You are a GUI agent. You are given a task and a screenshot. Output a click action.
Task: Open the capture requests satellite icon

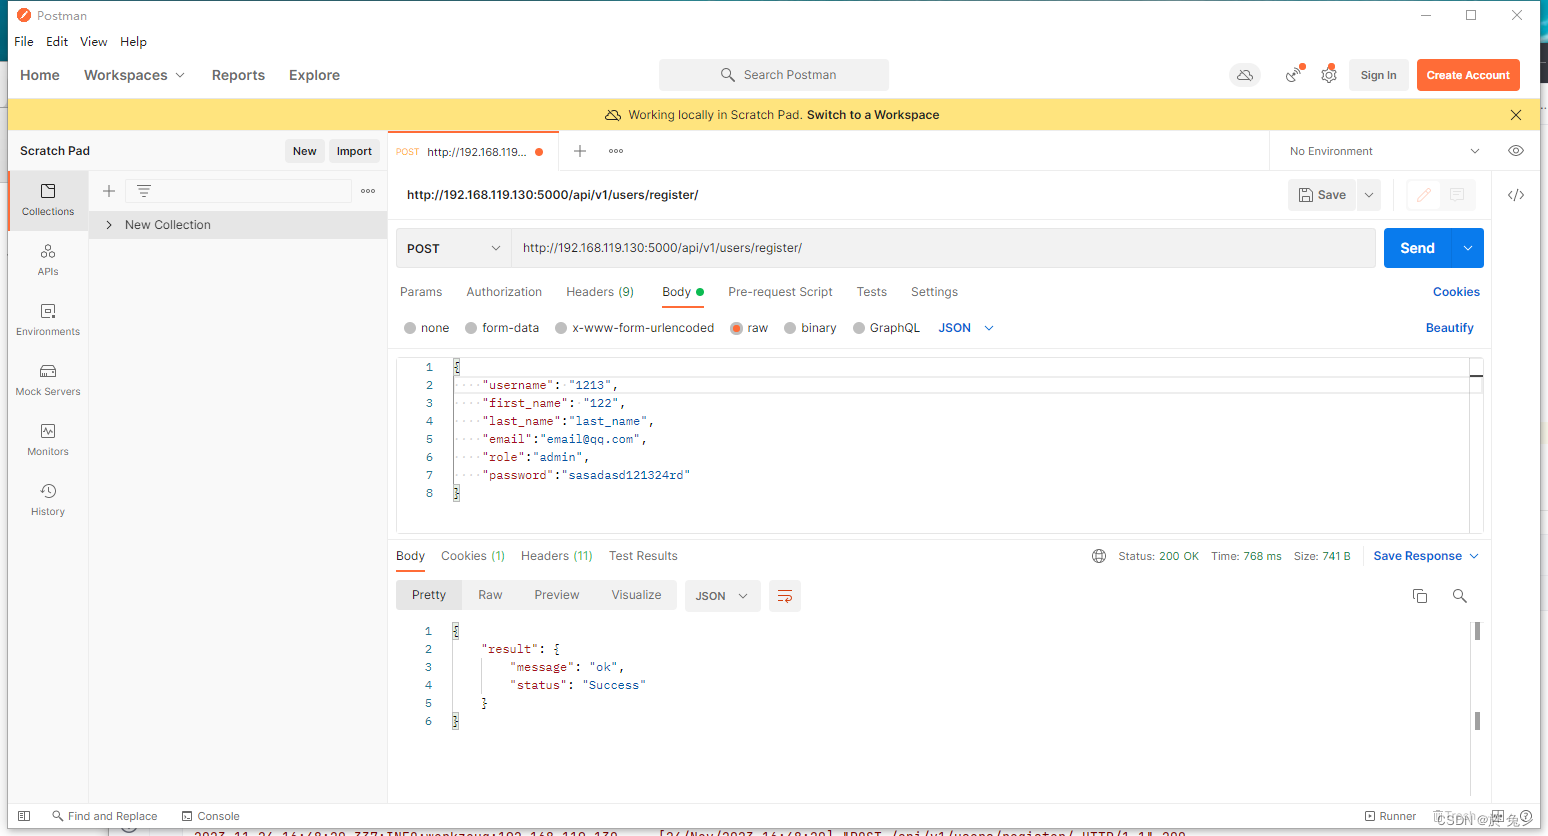pyautogui.click(x=1294, y=75)
